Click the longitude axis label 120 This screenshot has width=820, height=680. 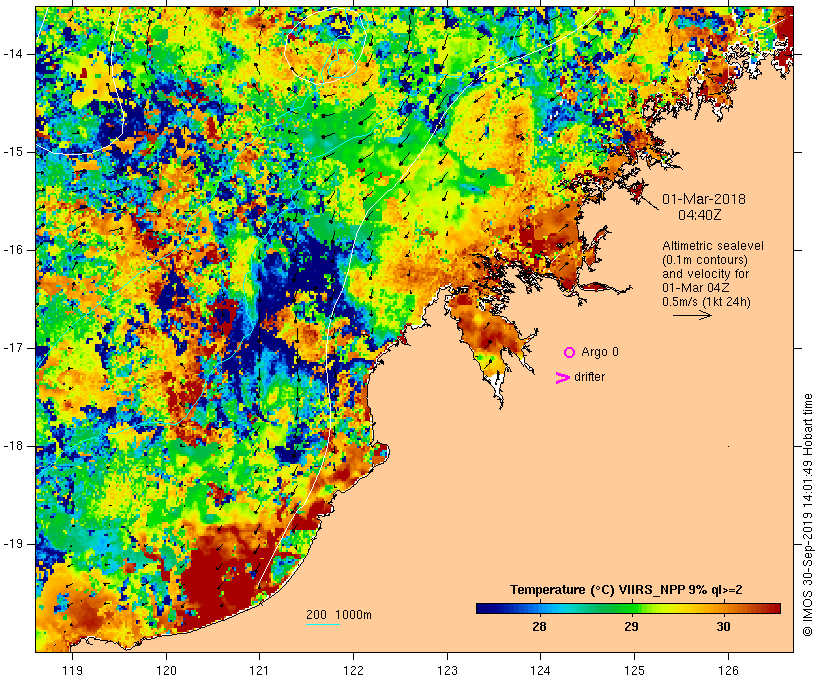(166, 671)
